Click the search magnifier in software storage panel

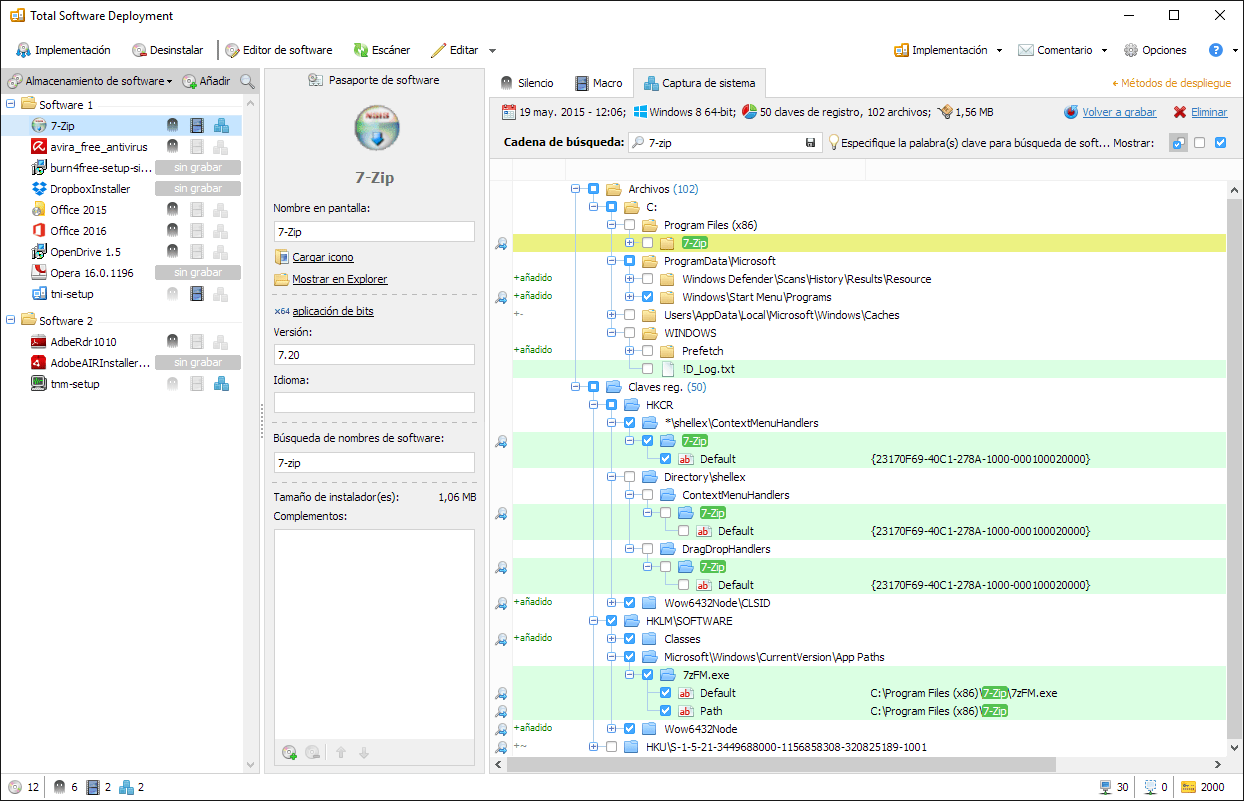247,81
